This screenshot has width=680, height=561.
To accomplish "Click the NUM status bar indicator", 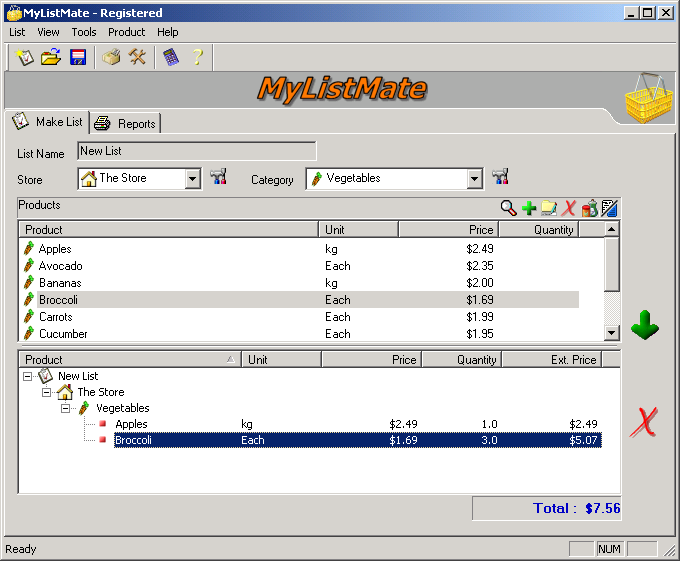I will pyautogui.click(x=609, y=549).
